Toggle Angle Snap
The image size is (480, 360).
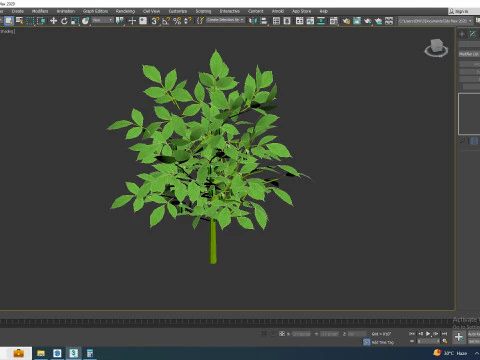click(166, 21)
